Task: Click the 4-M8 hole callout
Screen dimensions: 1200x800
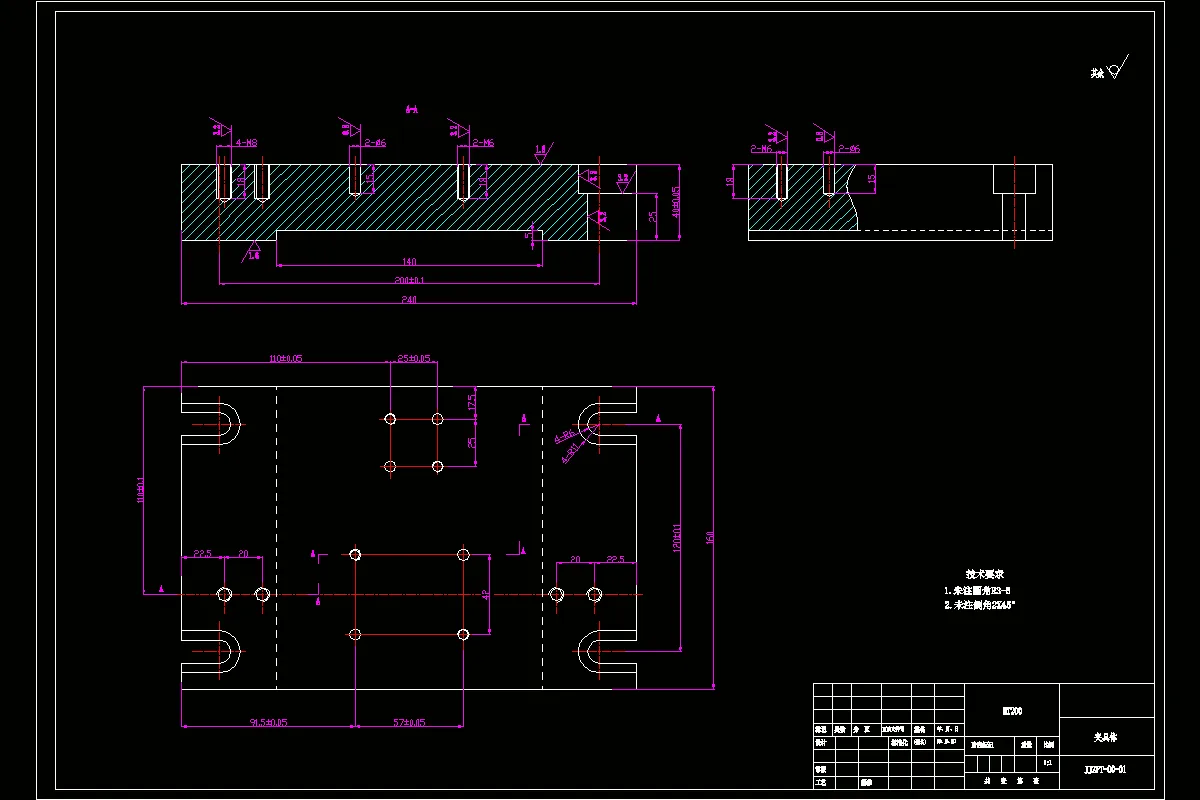Action: pos(246,143)
